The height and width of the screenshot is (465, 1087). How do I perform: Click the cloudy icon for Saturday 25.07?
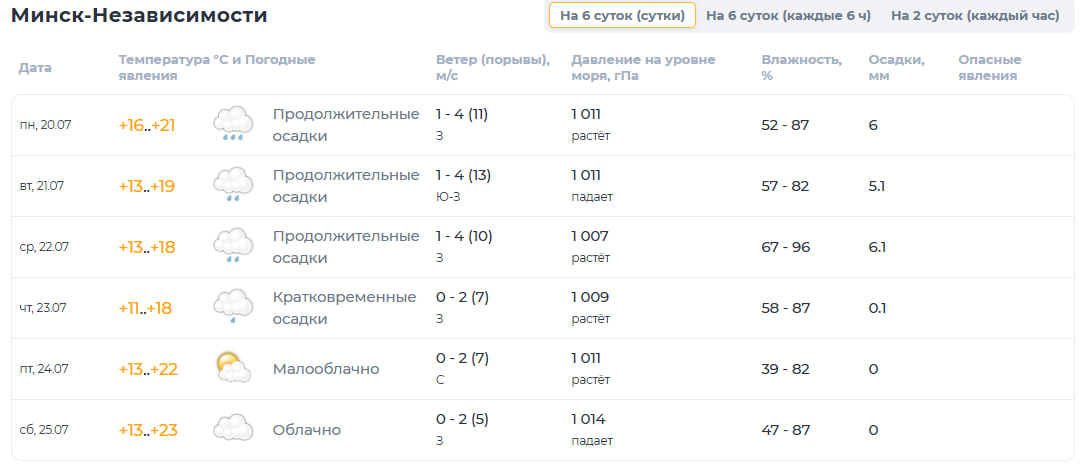click(x=233, y=428)
